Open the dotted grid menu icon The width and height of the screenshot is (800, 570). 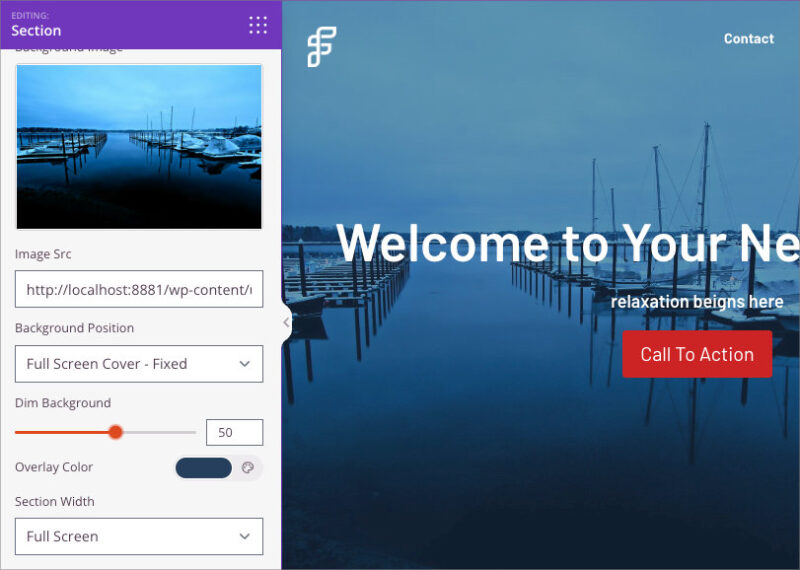(x=258, y=25)
